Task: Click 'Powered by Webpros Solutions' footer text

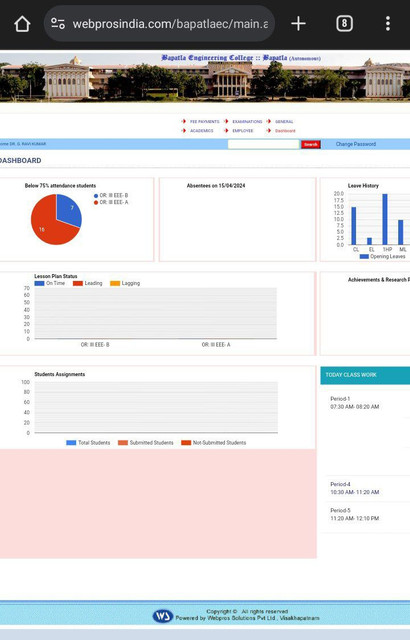Action: tap(247, 618)
